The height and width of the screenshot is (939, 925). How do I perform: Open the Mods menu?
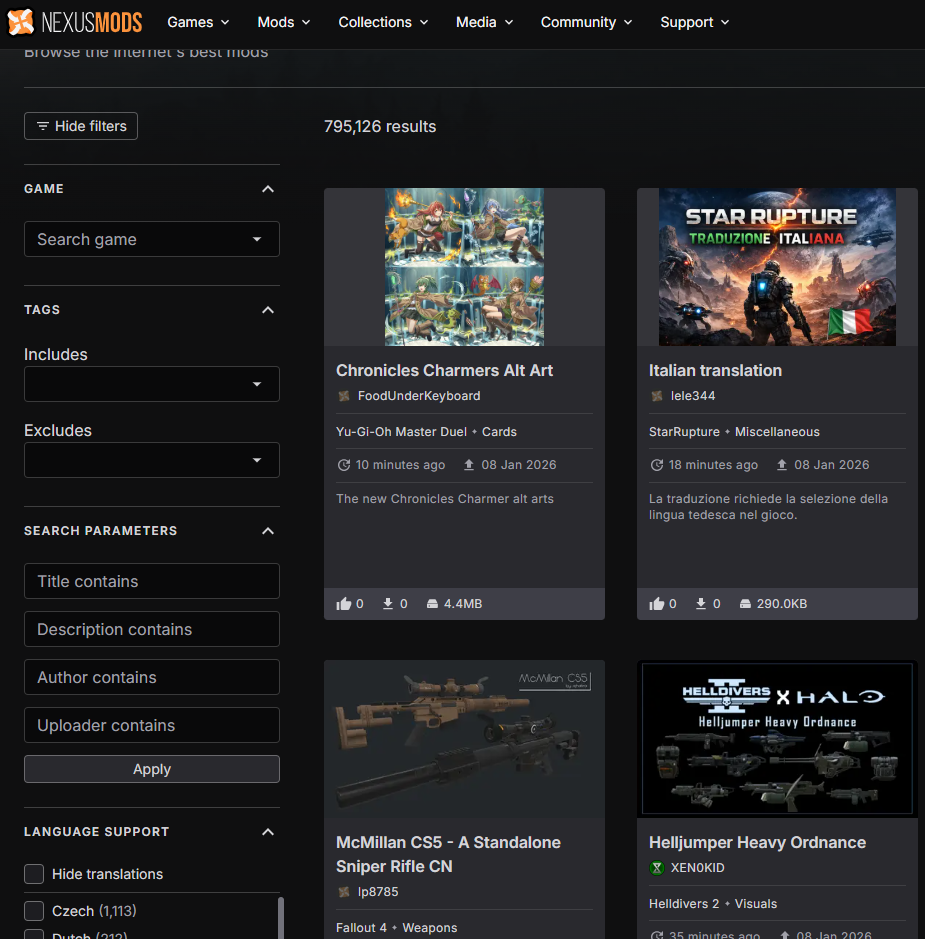[284, 22]
